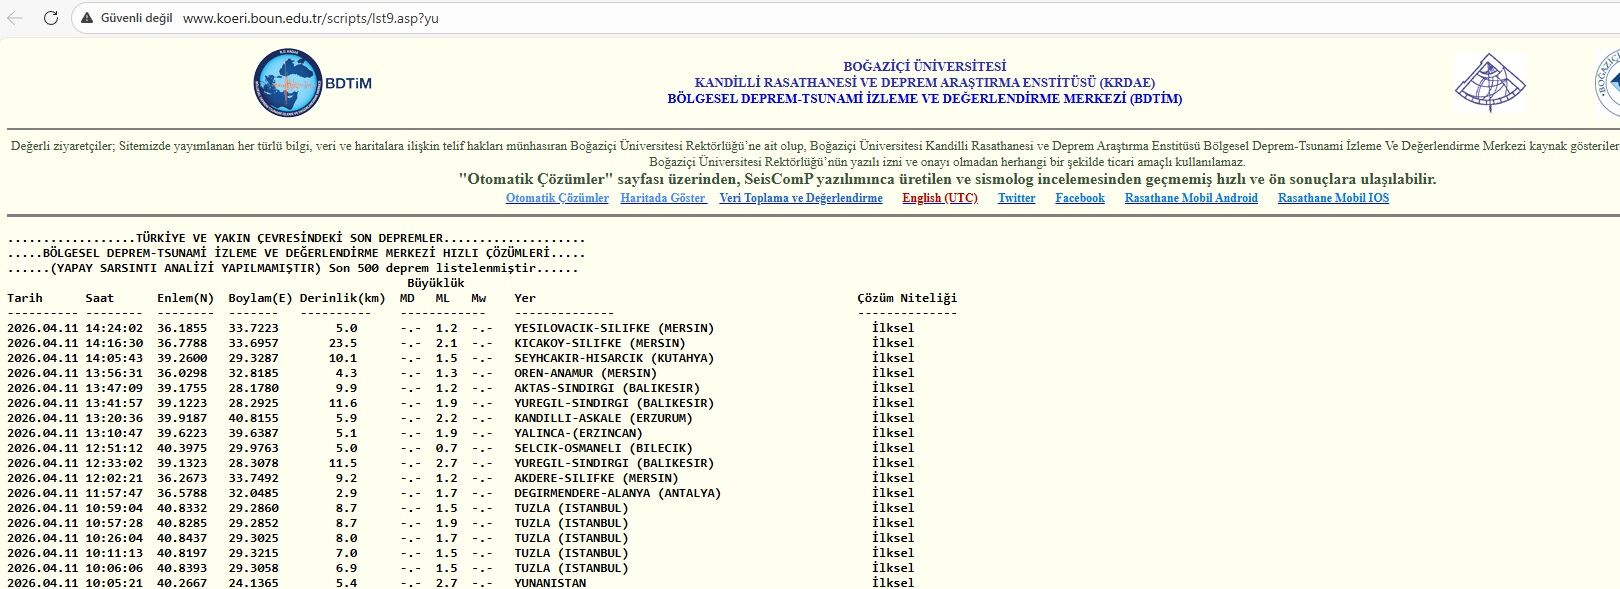The image size is (1620, 589).
Task: Click the BDTiM globe logo
Action: 288,83
